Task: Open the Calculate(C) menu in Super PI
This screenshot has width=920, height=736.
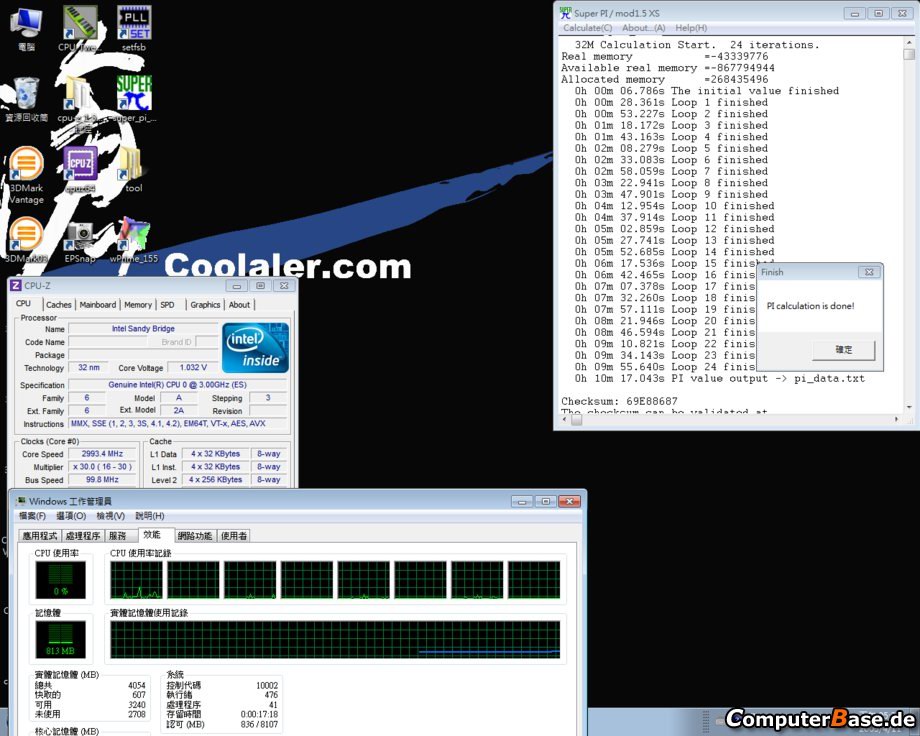Action: click(x=586, y=28)
